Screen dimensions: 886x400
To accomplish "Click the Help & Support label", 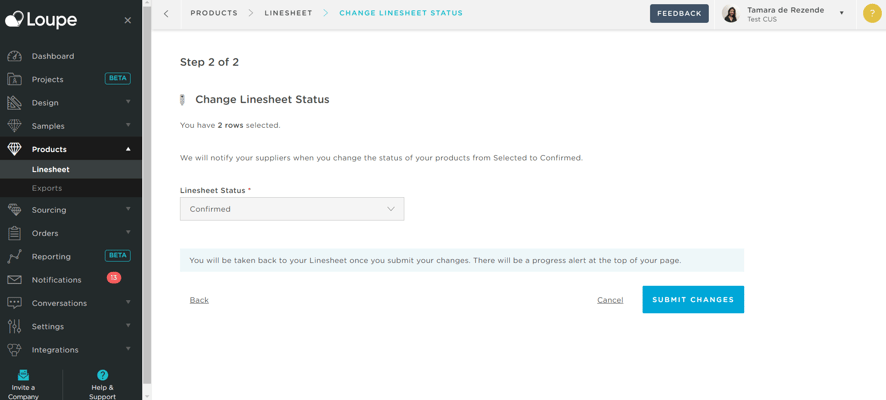I will [x=102, y=392].
